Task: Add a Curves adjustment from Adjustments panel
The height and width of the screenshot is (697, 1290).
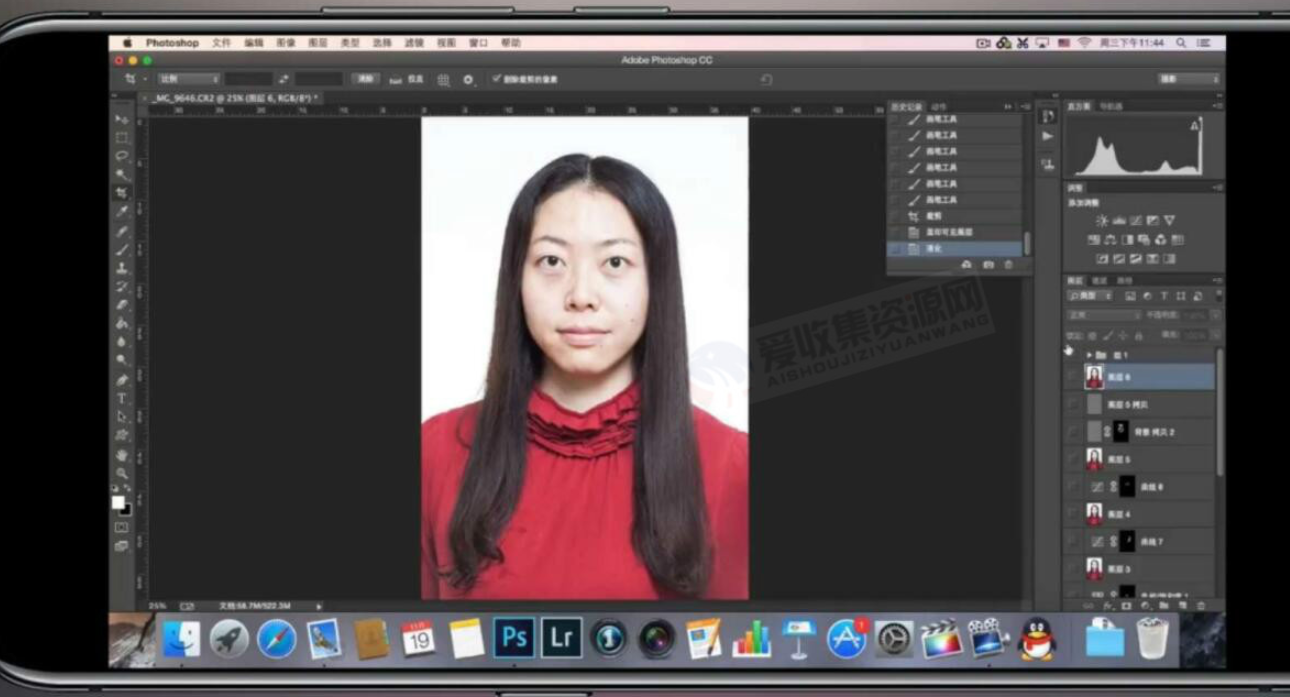Action: point(1136,220)
